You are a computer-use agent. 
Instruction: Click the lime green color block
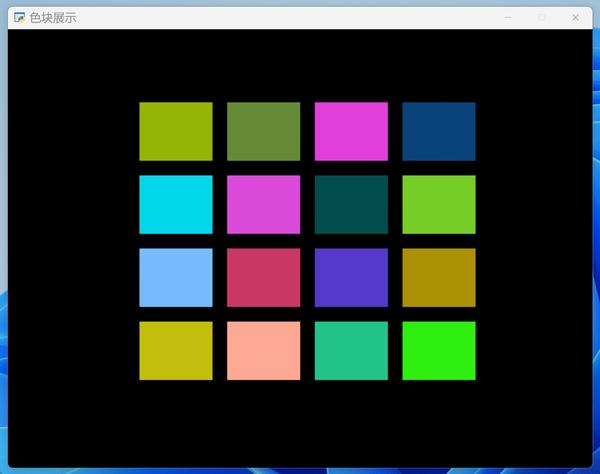pos(438,204)
